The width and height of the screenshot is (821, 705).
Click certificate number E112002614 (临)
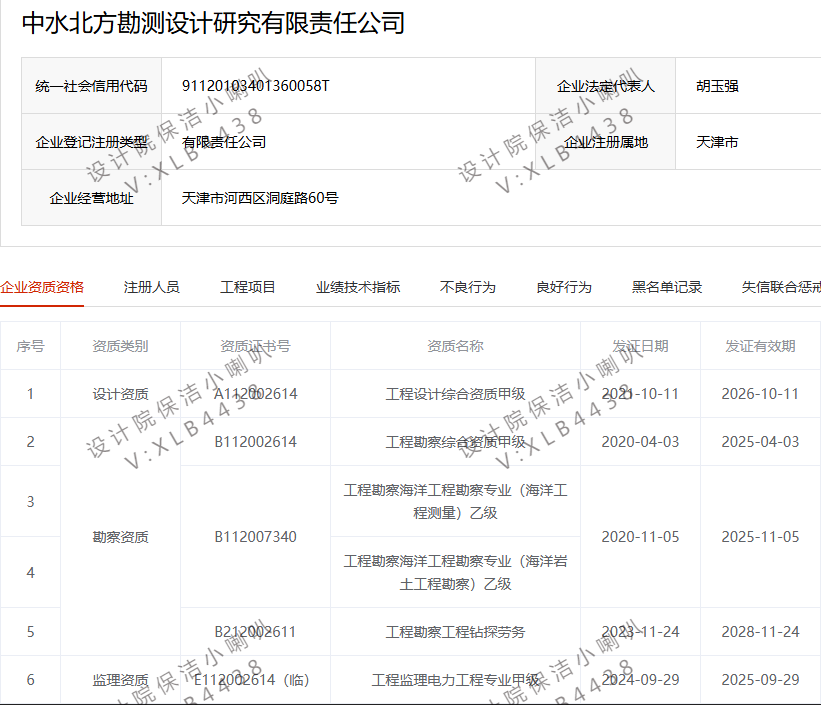(x=252, y=680)
